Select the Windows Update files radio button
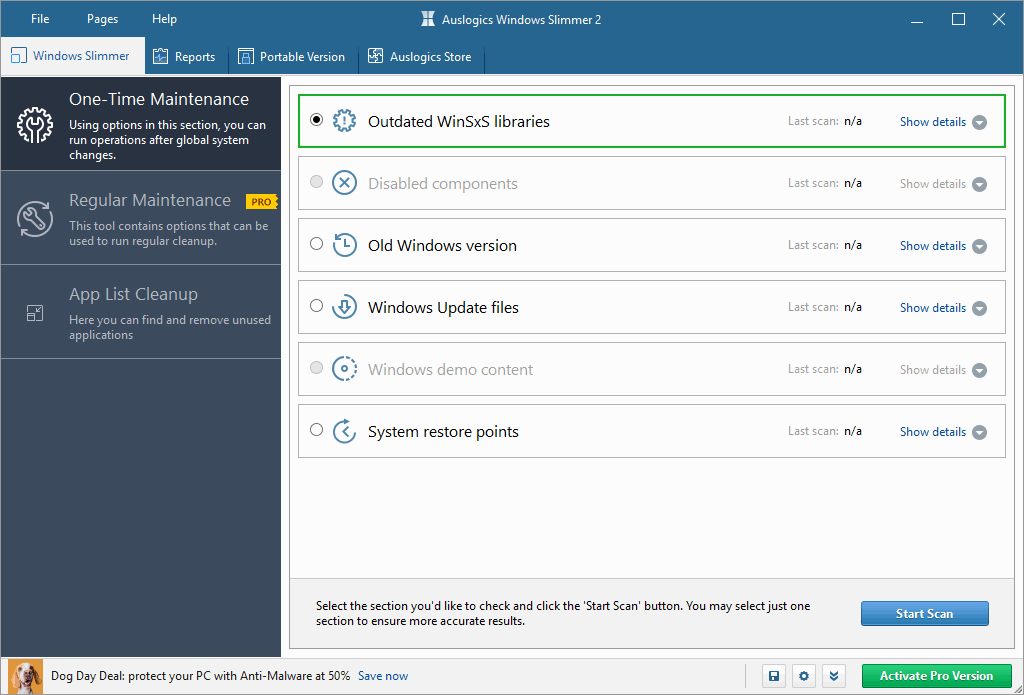This screenshot has width=1024, height=695. 317,306
